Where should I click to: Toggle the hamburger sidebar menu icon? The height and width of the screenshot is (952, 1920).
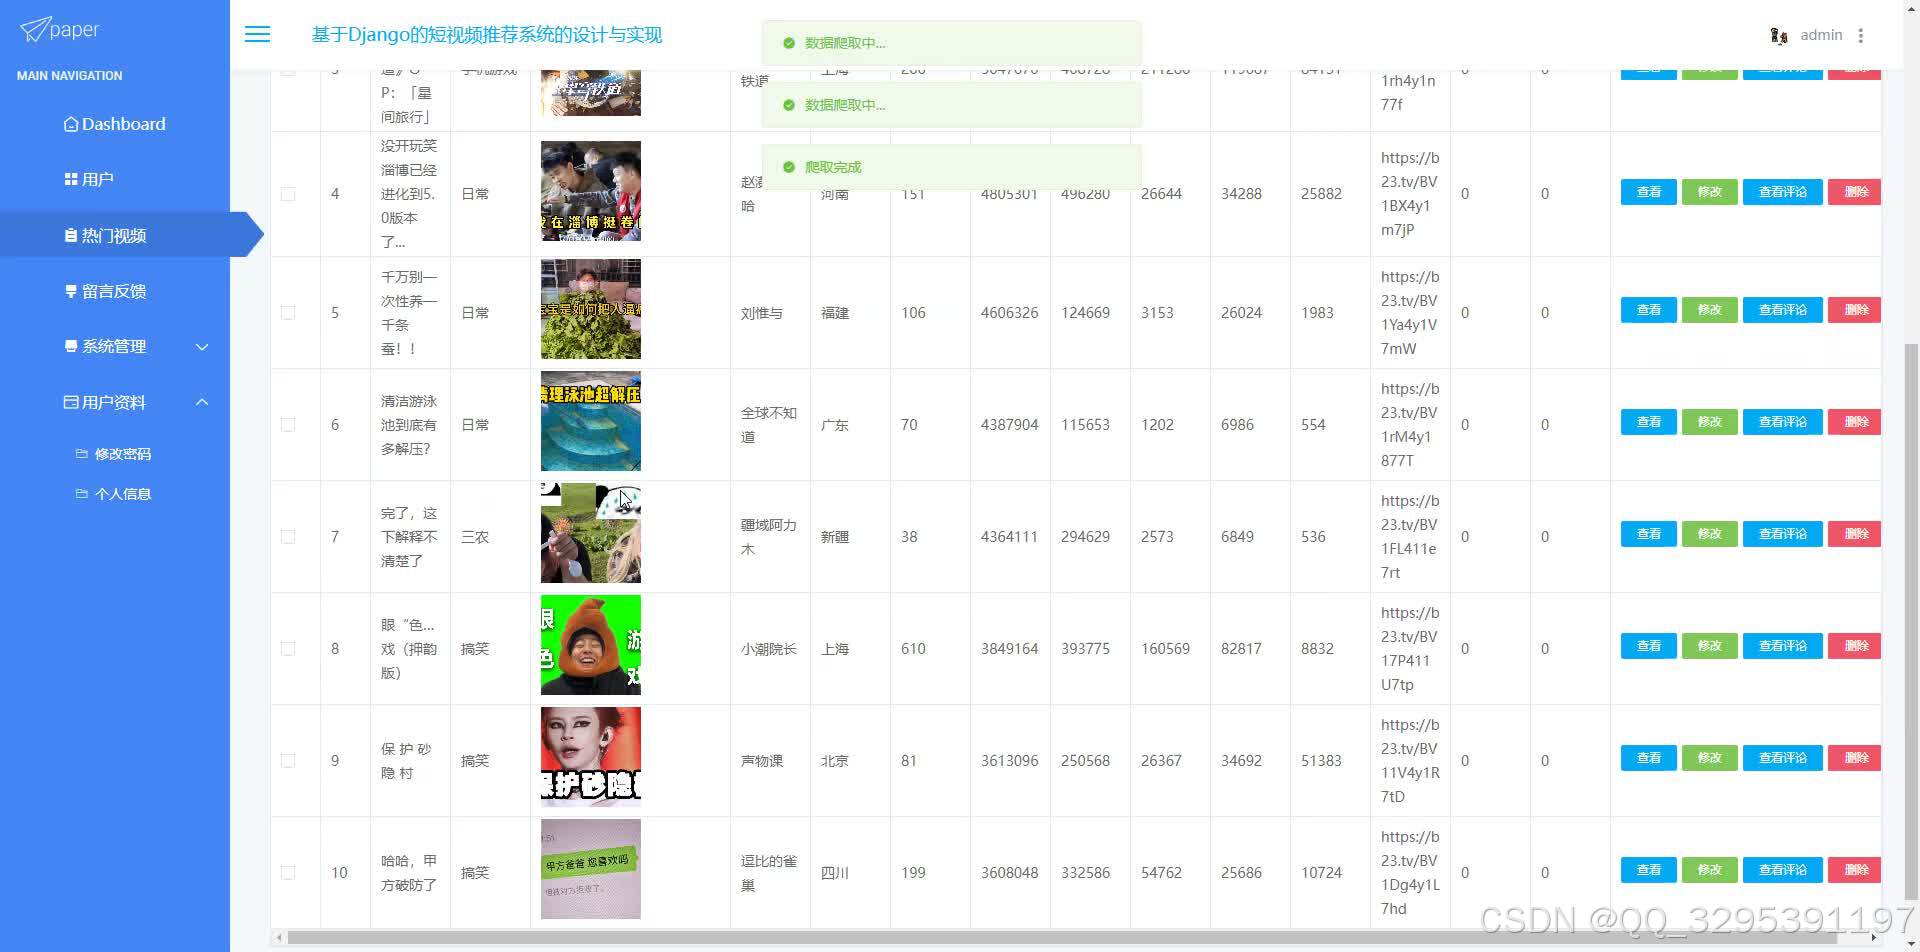coord(257,34)
